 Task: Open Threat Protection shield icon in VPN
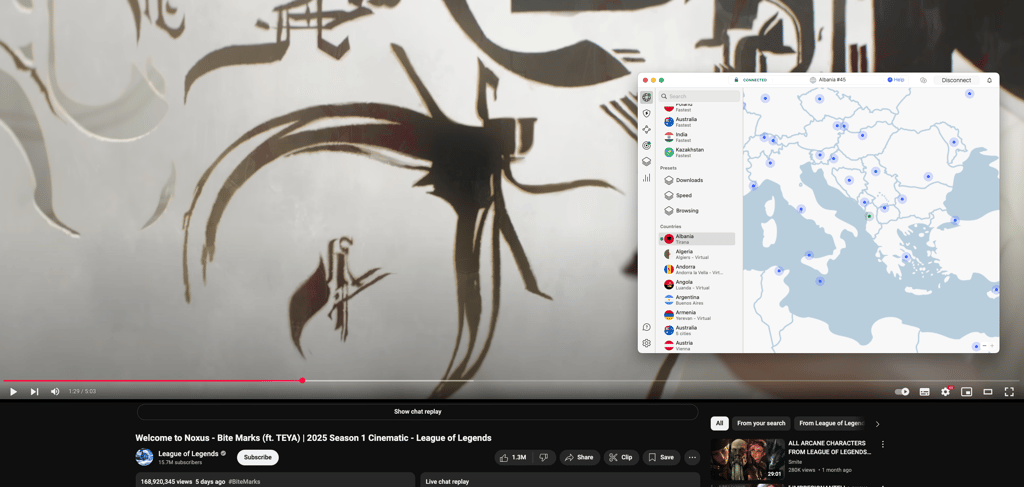[646, 113]
